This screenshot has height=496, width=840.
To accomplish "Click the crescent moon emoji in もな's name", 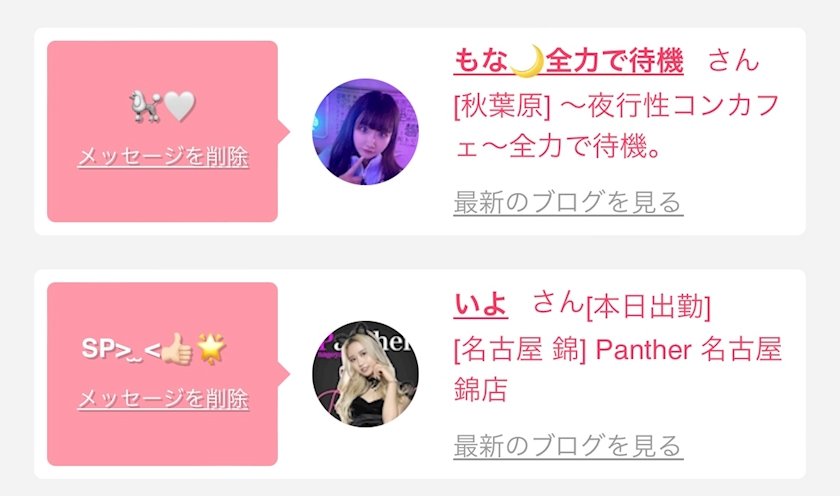I will (x=526, y=61).
